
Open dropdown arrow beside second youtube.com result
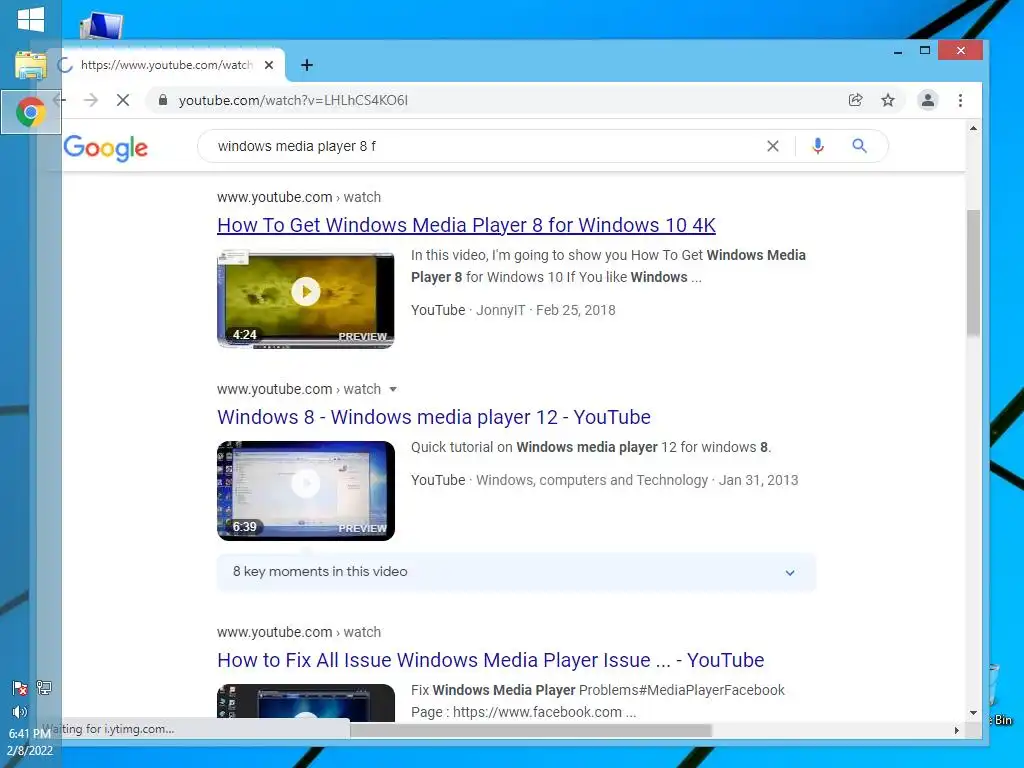click(393, 389)
